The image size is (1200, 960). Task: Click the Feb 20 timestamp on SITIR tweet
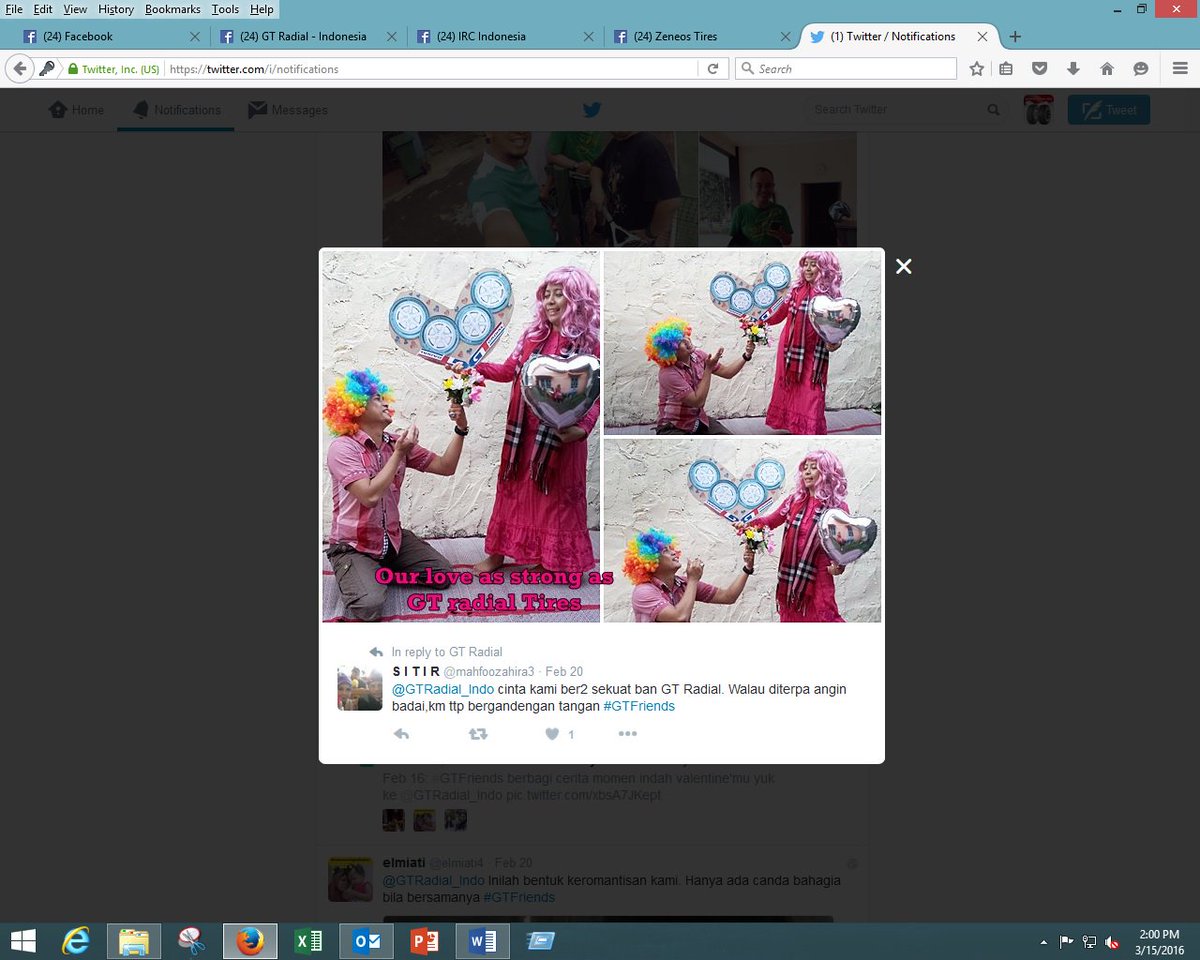click(564, 672)
